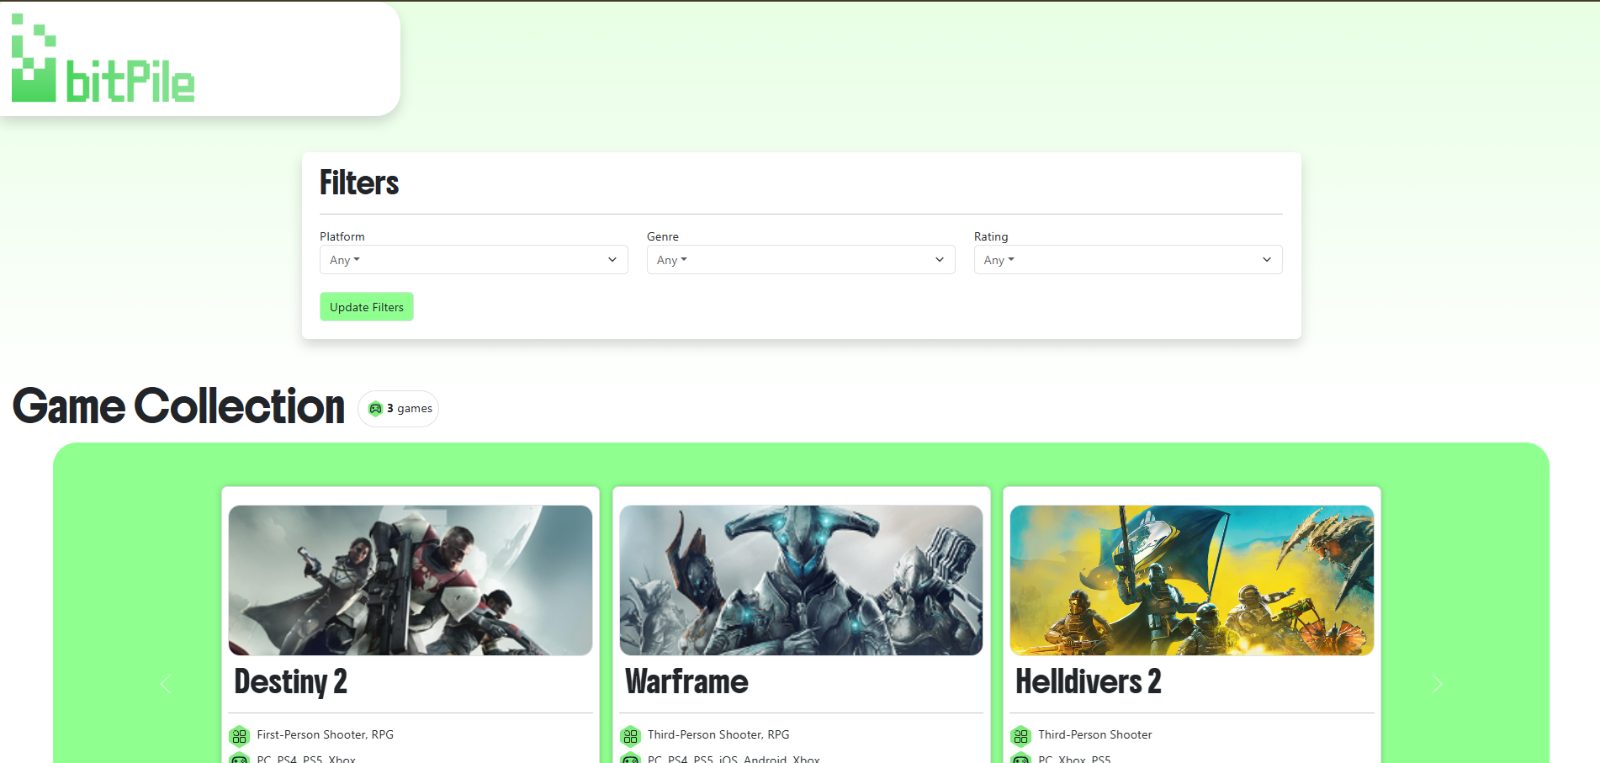Click the bitPile pixel logo

(x=103, y=58)
